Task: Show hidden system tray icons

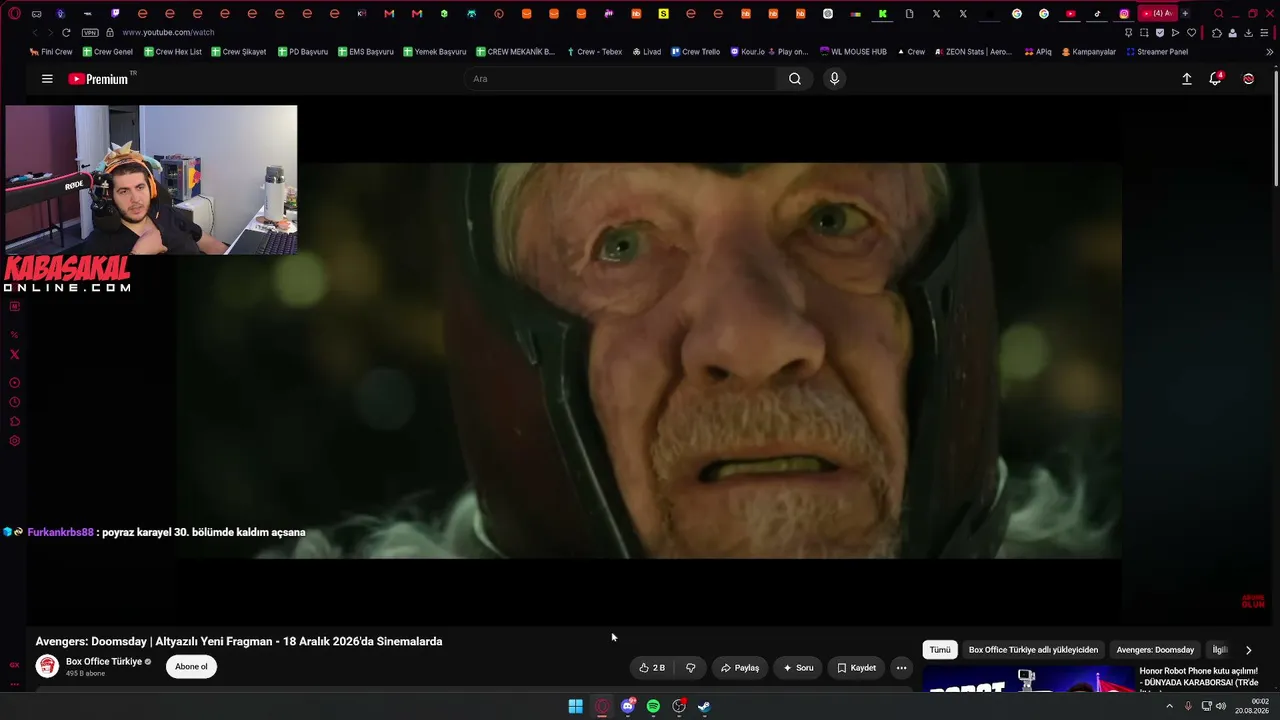Action: pos(1169,707)
